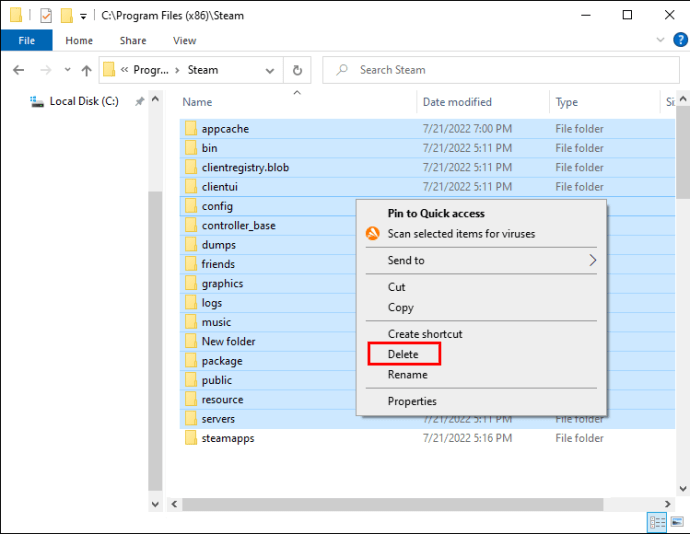This screenshot has height=534, width=690.
Task: Select the package folder icon
Action: click(x=191, y=361)
